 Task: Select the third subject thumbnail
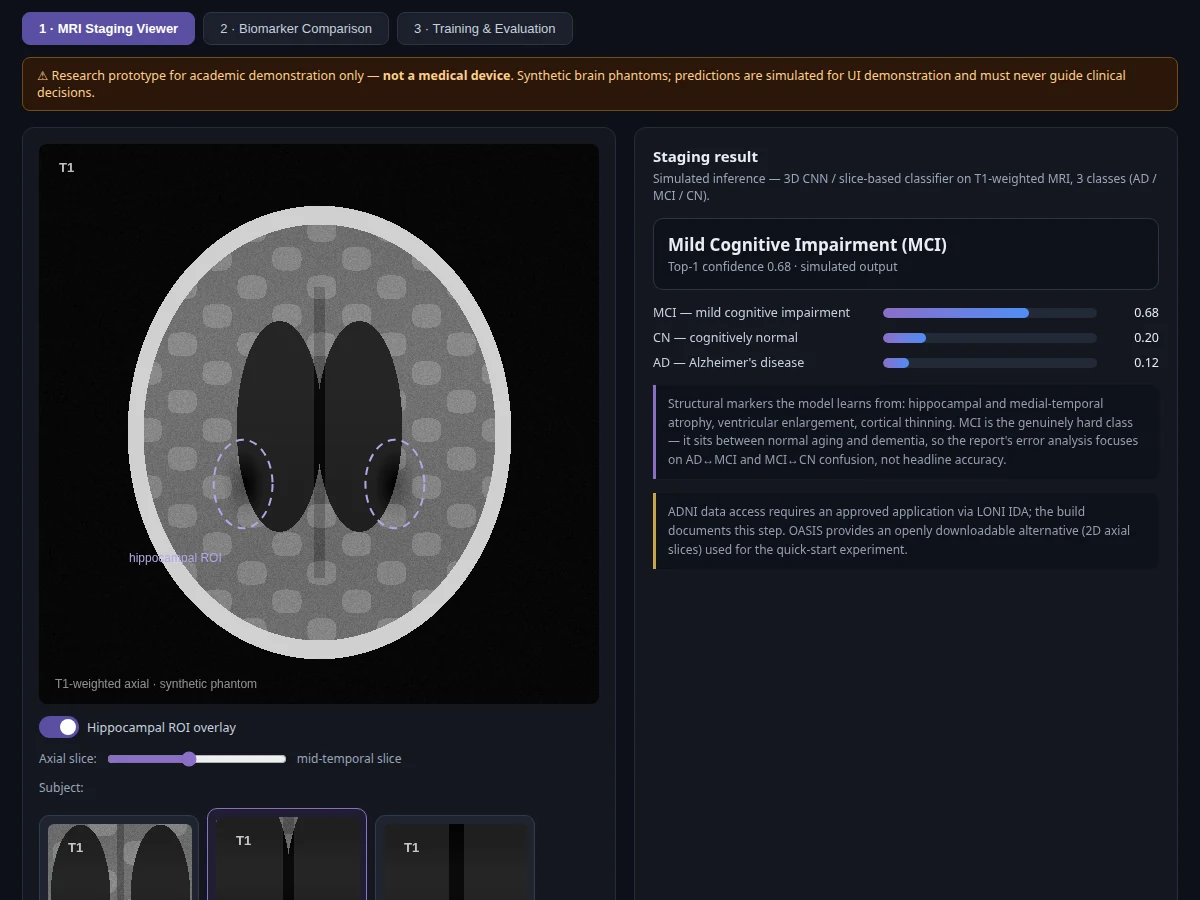click(x=455, y=858)
